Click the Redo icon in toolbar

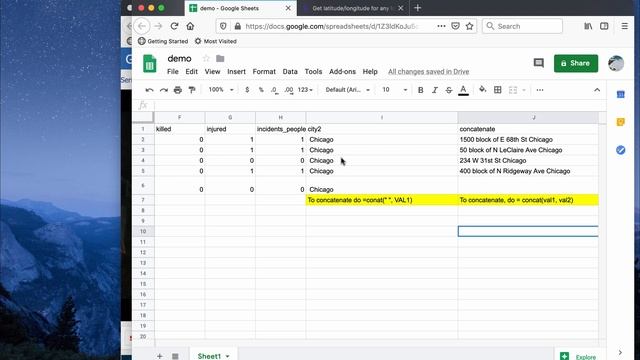coord(164,90)
